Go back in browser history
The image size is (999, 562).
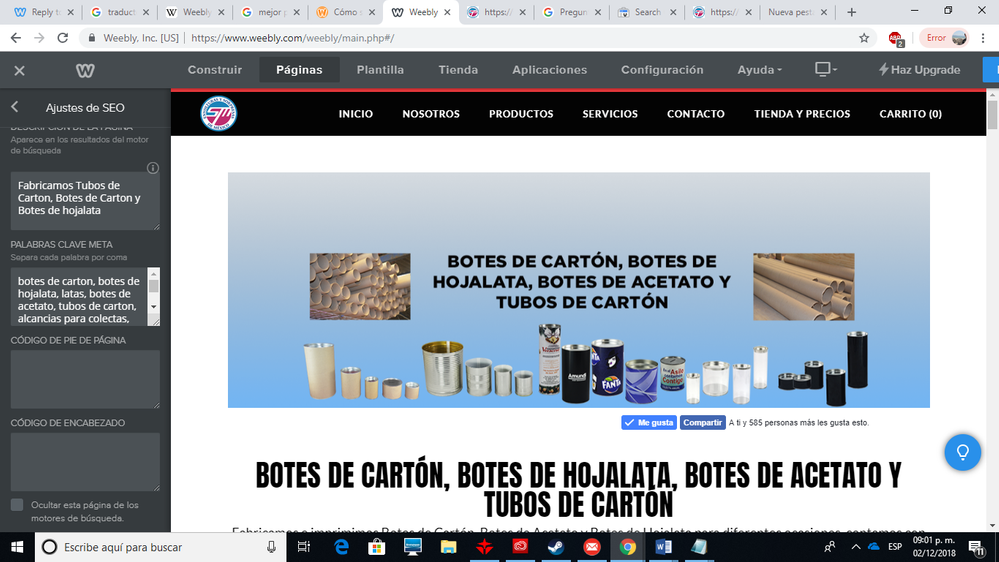16,38
